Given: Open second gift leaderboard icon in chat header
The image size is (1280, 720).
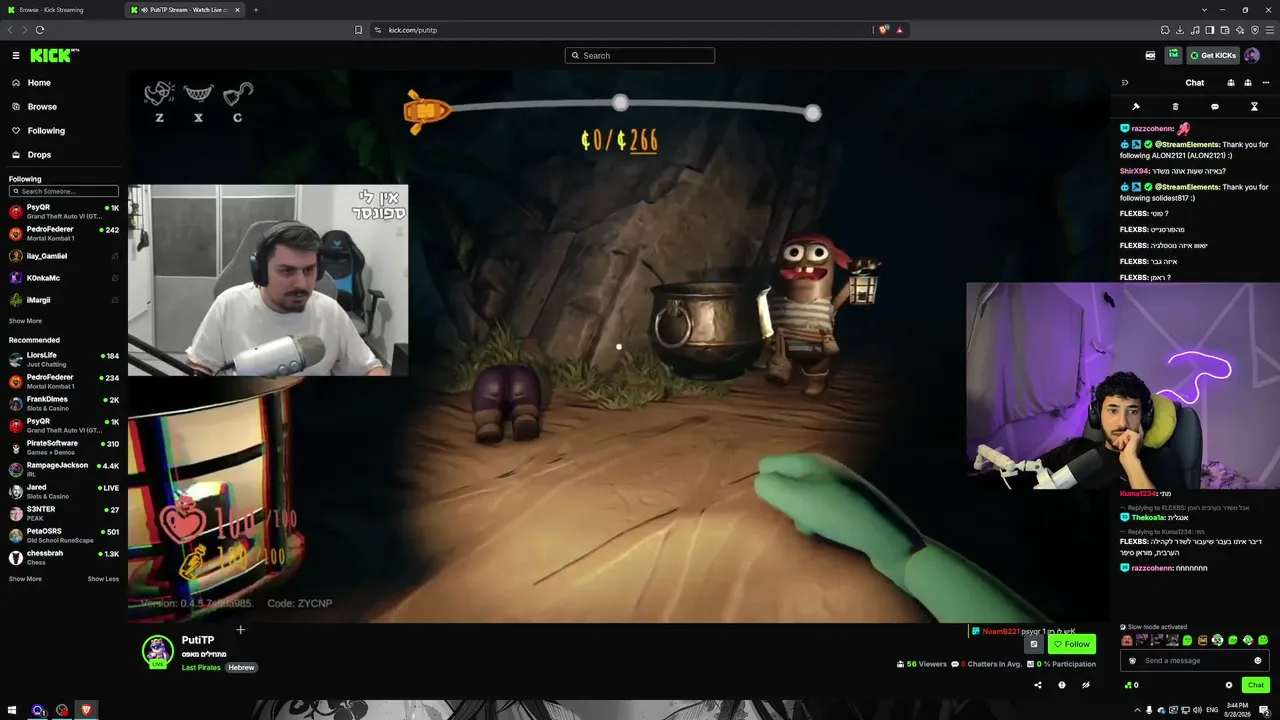Looking at the screenshot, I should click(1247, 83).
